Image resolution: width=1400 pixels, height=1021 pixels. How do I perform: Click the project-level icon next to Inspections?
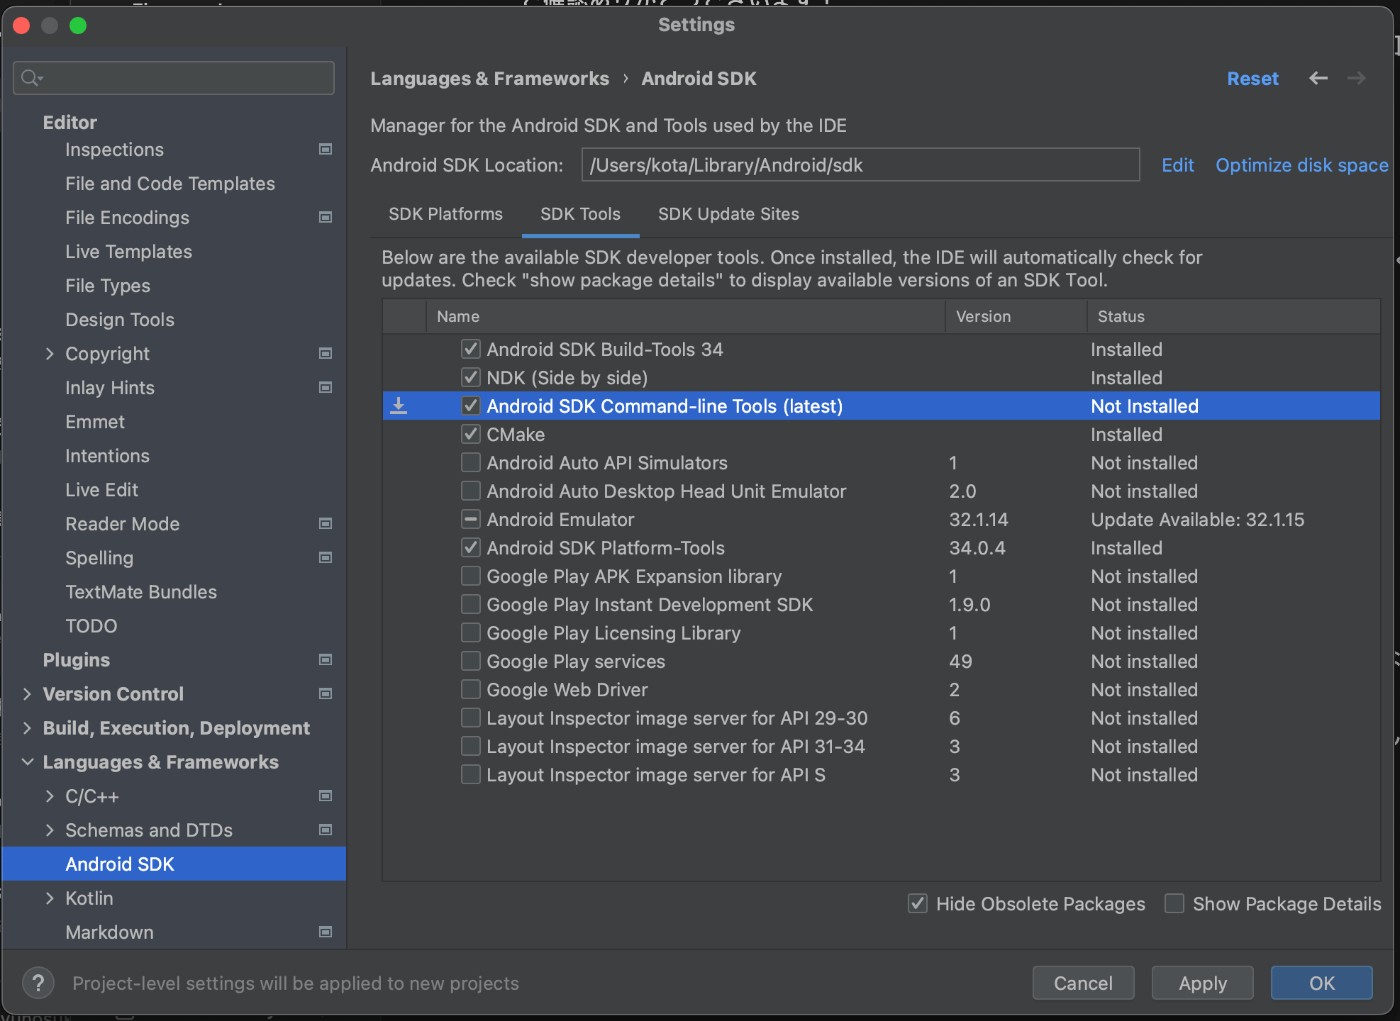tap(325, 149)
